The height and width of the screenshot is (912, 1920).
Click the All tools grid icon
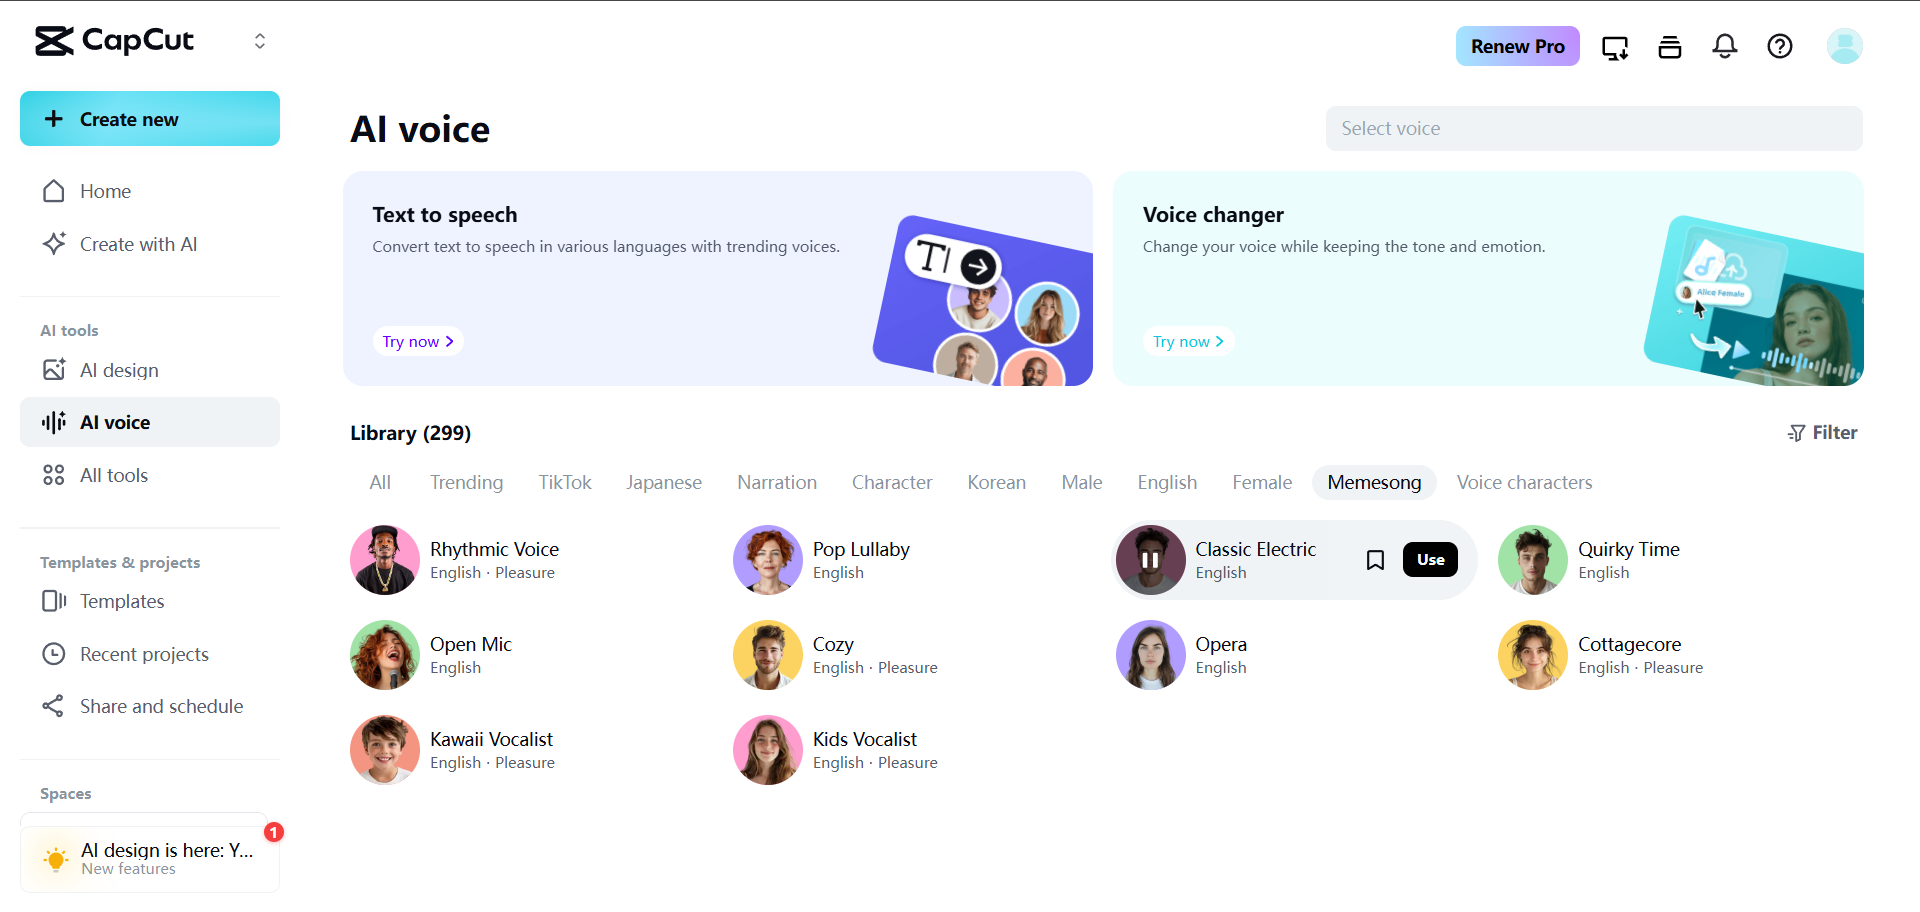click(x=54, y=475)
